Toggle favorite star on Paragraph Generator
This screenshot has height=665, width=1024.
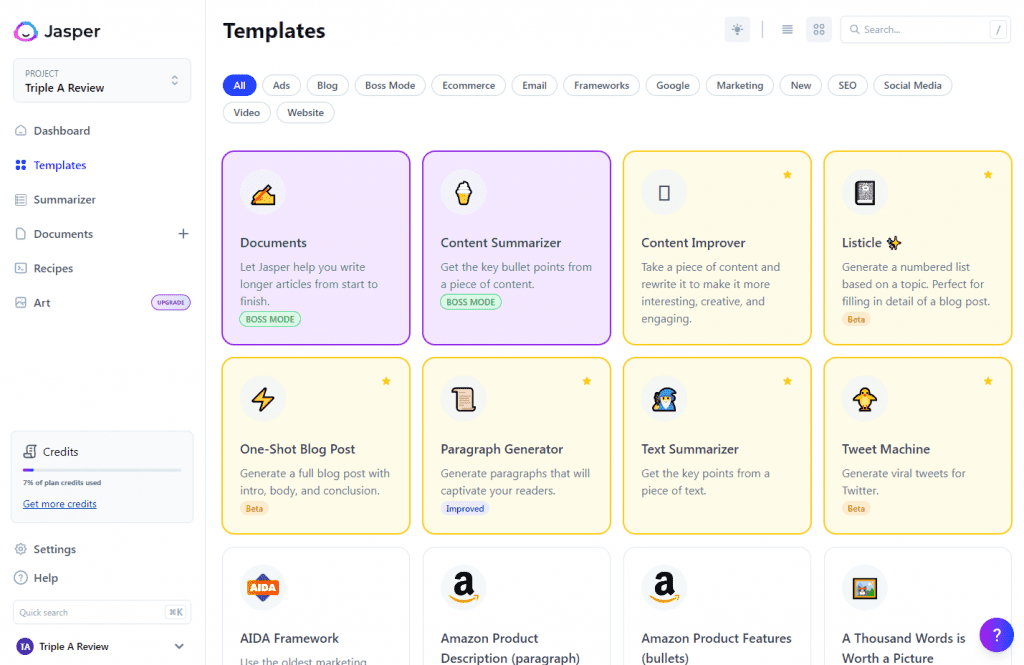(586, 381)
